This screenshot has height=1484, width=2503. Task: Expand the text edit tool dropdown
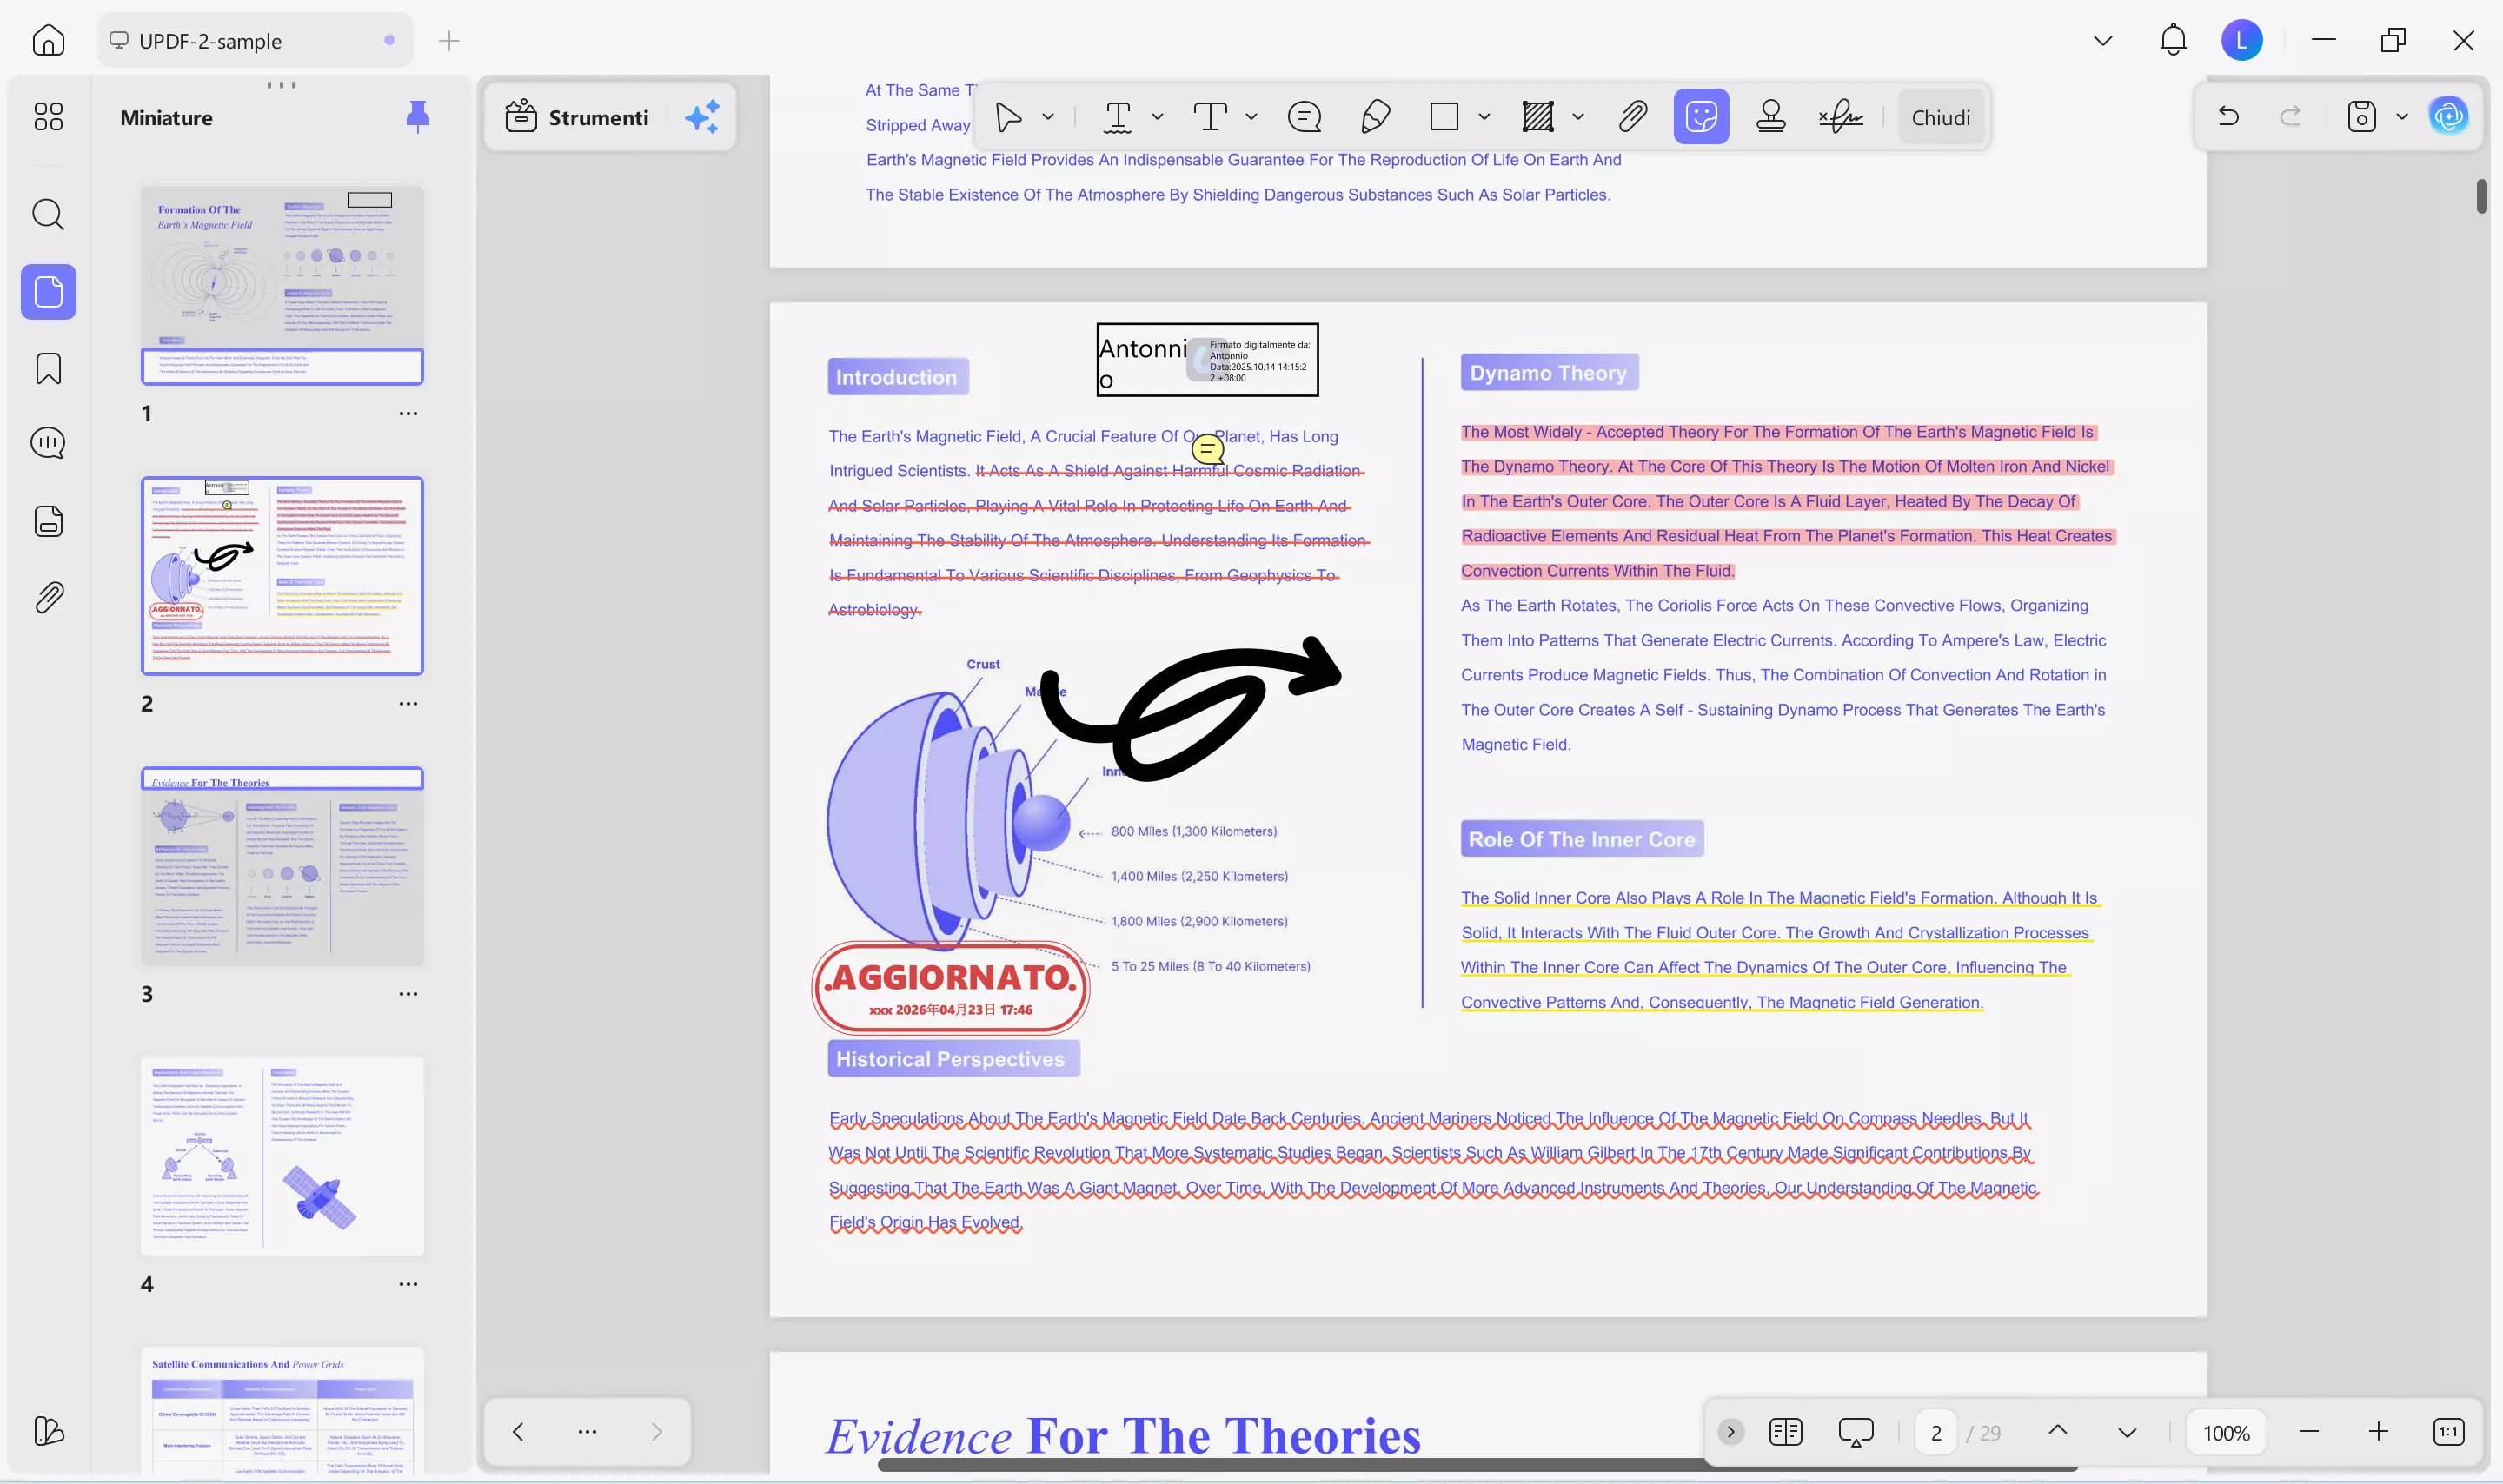coord(1157,117)
